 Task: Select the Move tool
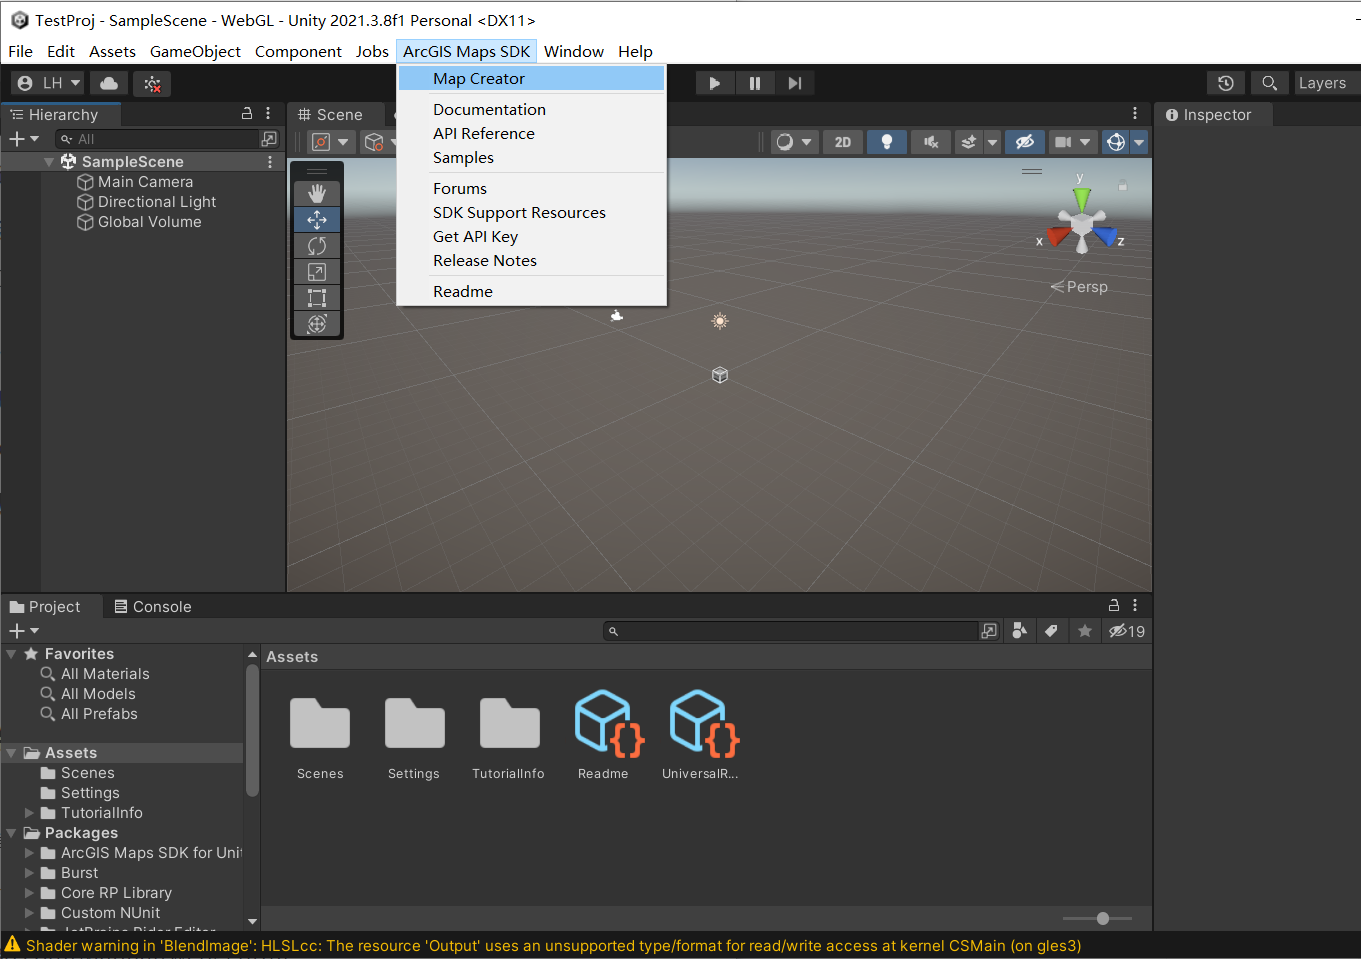coord(317,219)
